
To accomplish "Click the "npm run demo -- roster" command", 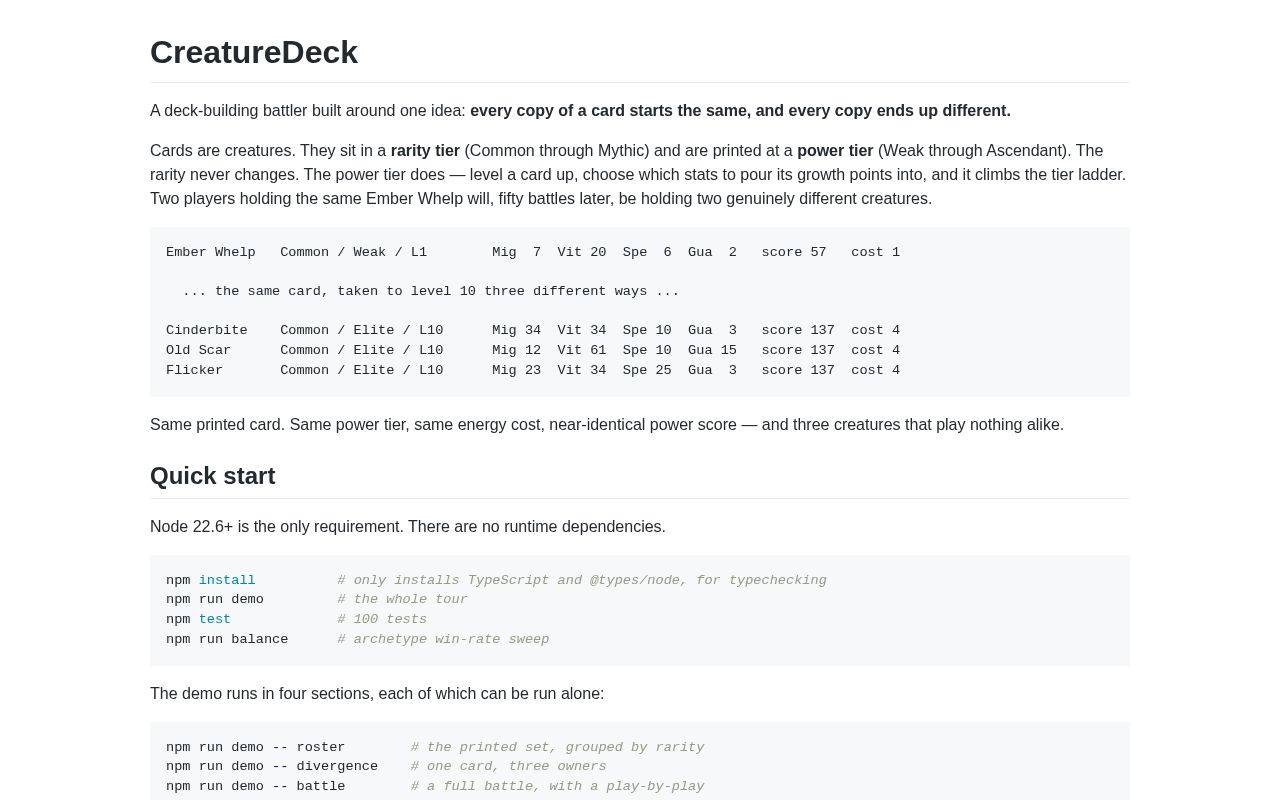I will coord(256,748).
